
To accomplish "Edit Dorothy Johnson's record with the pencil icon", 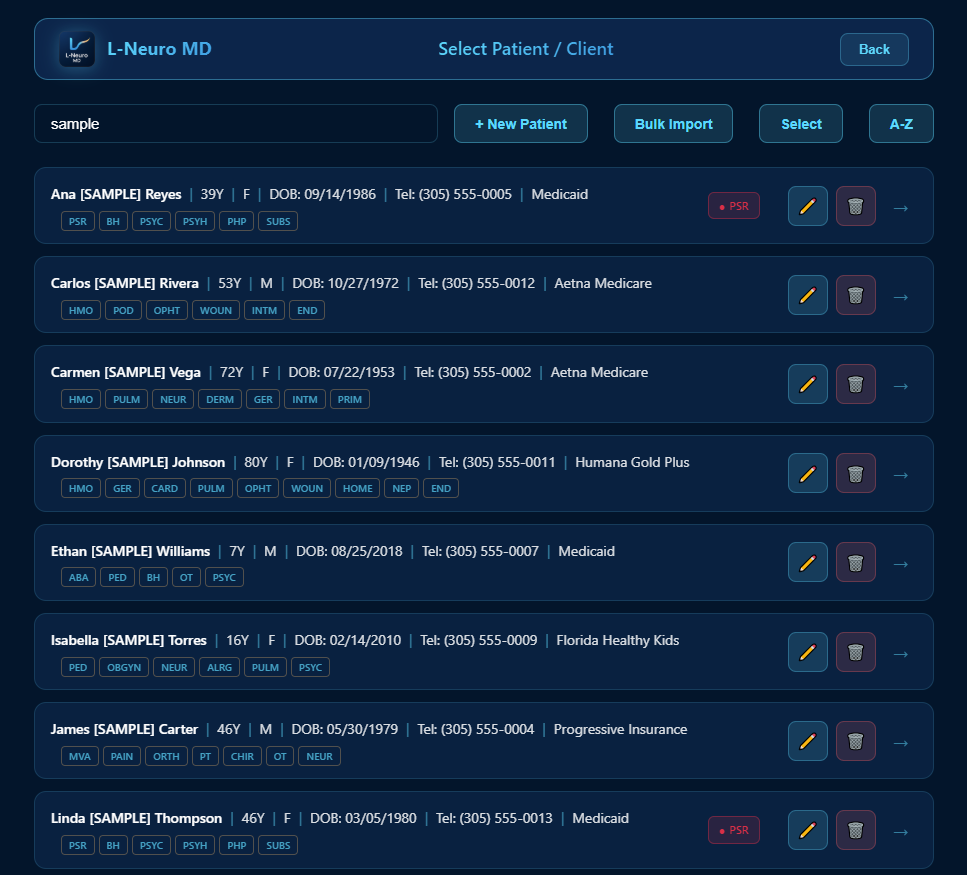I will 807,473.
